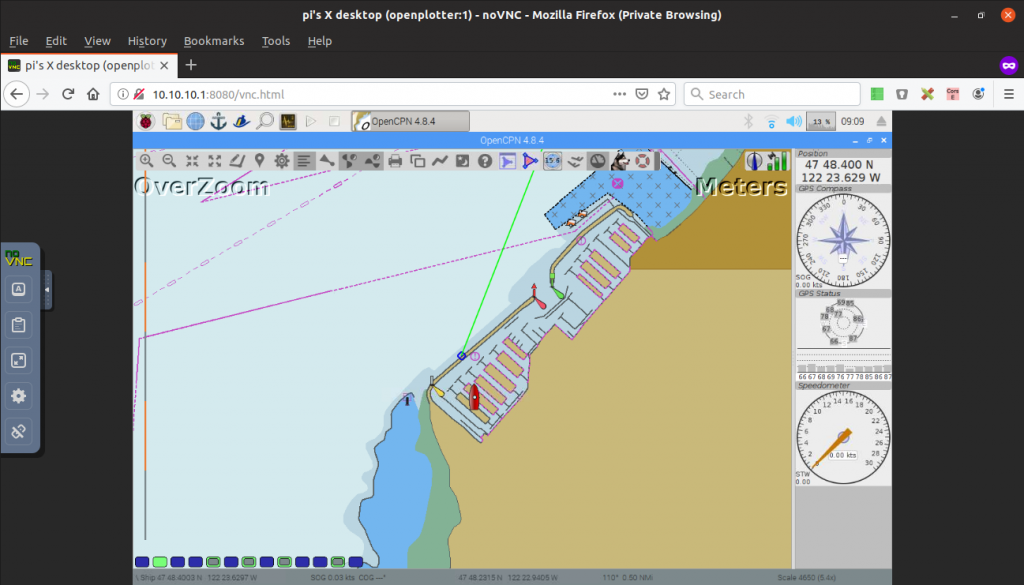Click the green GPS signal bars icon
The height and width of the screenshot is (585, 1024).
777,161
